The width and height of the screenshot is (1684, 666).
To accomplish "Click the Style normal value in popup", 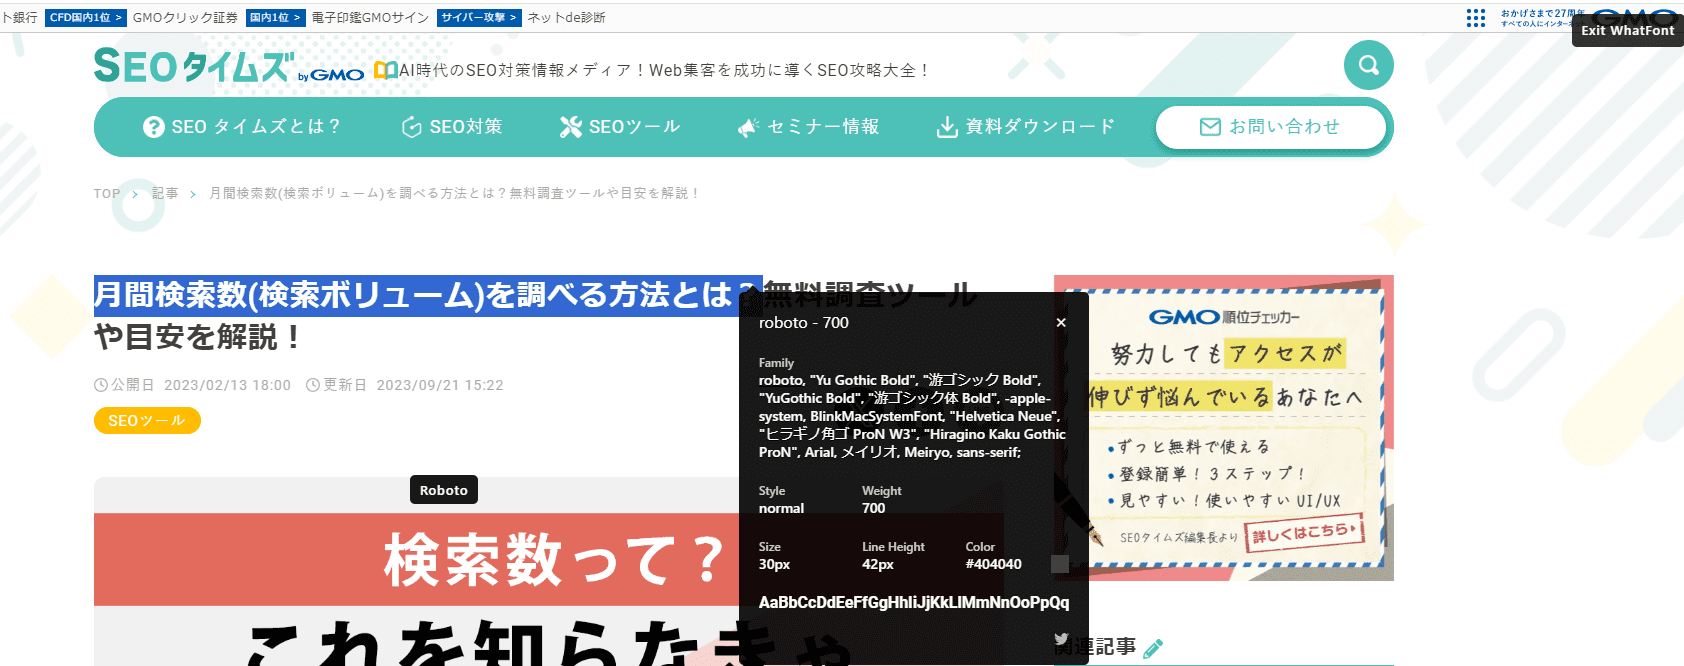I will 781,508.
